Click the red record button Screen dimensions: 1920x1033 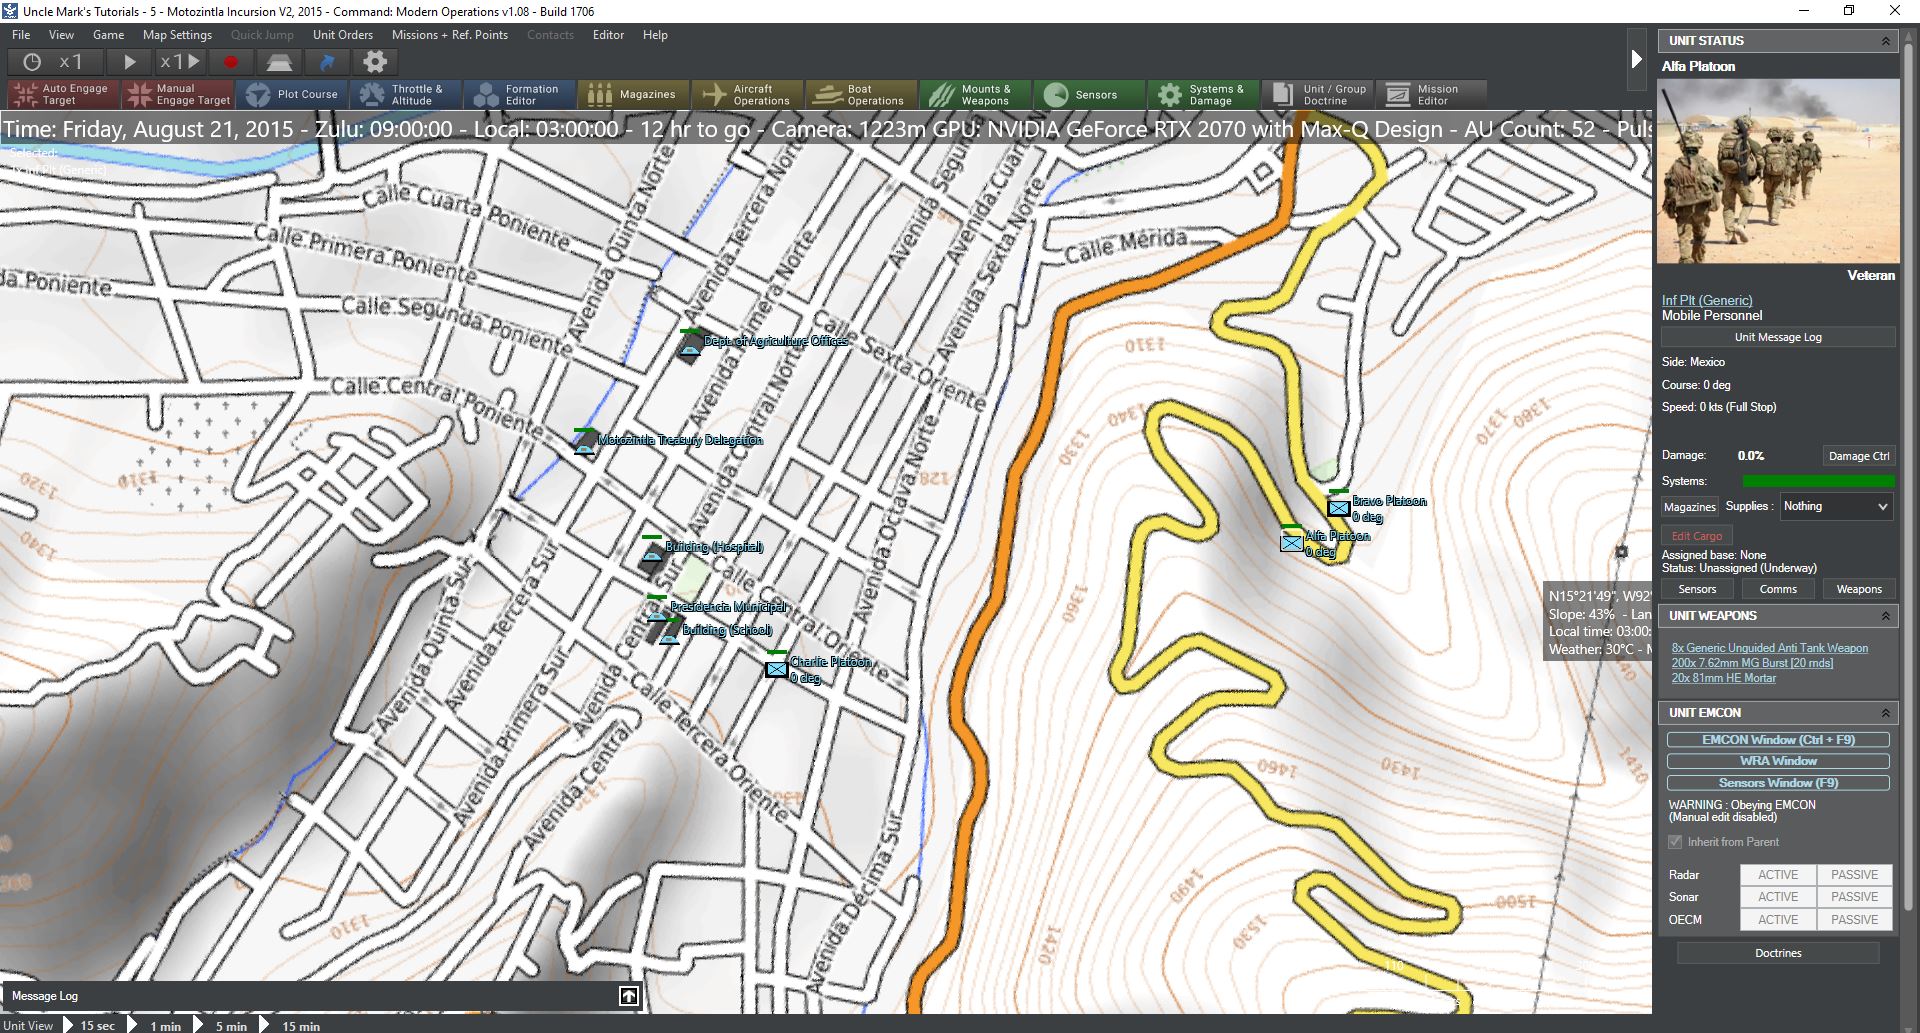click(x=231, y=62)
